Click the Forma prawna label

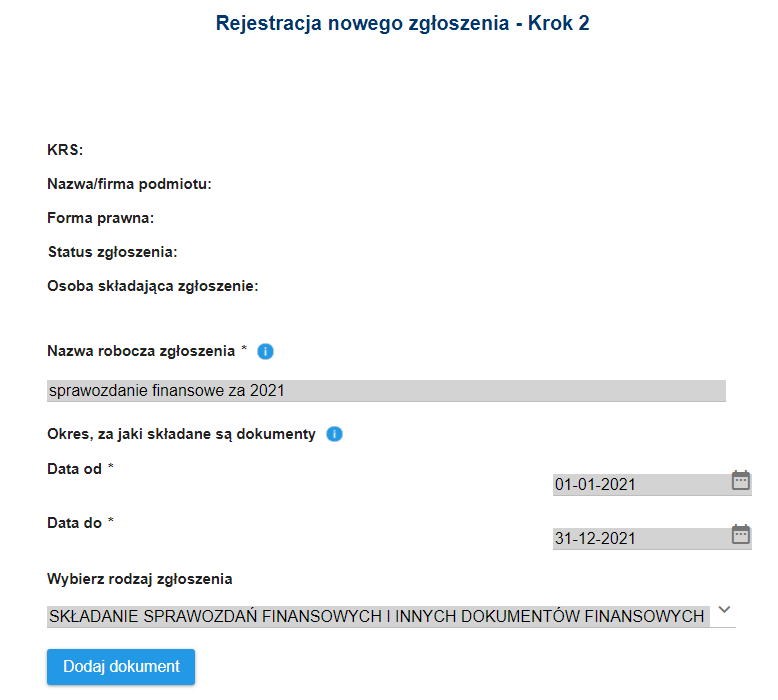[x=100, y=218]
